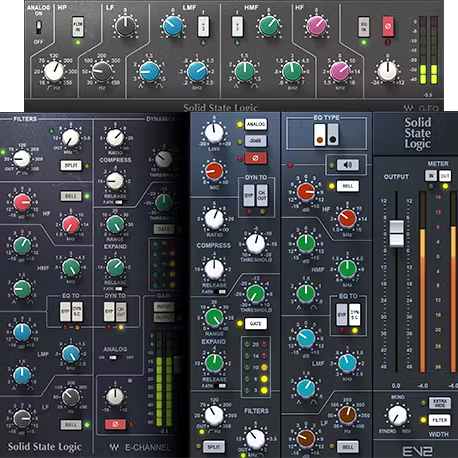Viewport: 458px width, 458px height.
Task: Click the red MIC gain knob in EV2
Action: 214,171
